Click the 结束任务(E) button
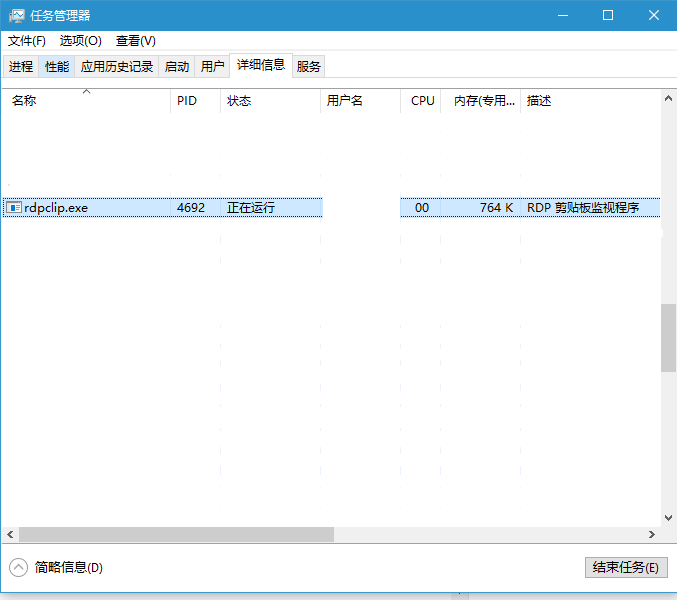 (x=626, y=567)
